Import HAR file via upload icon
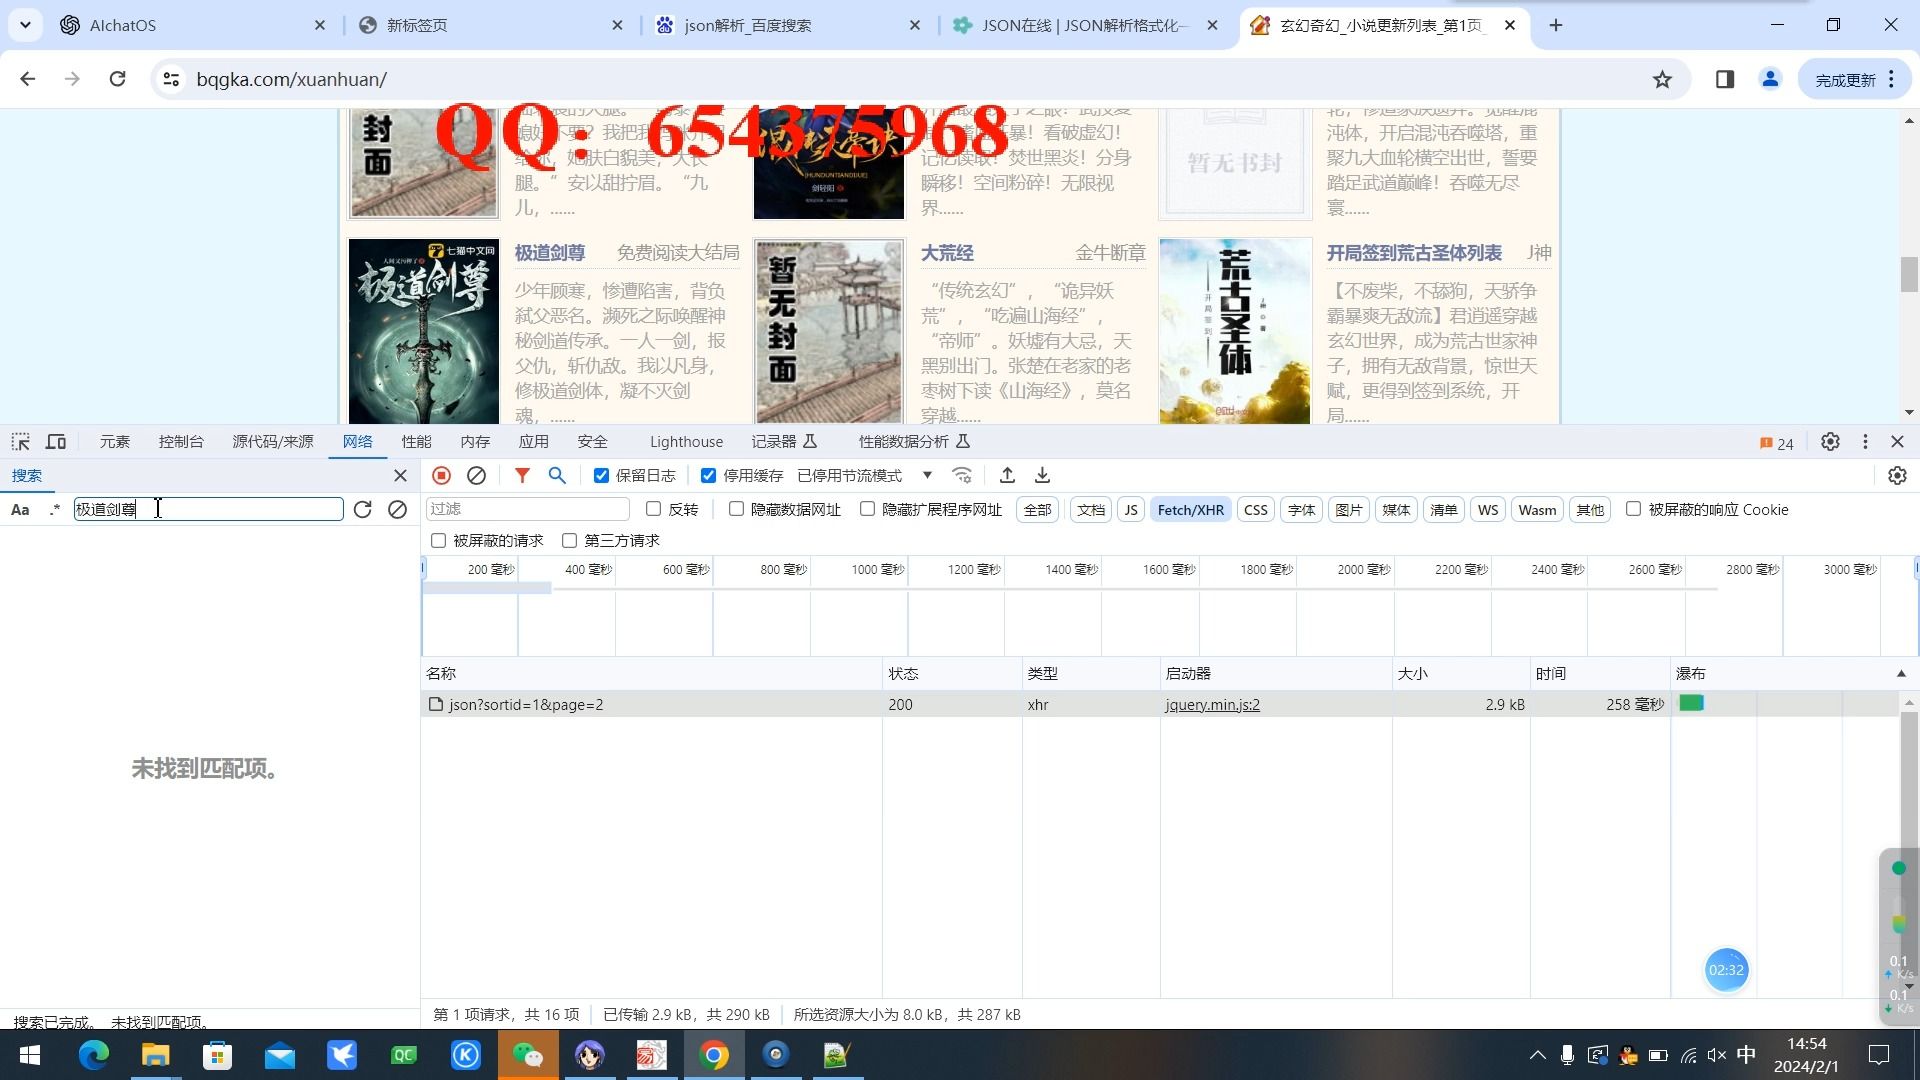Viewport: 1920px width, 1080px height. [x=1007, y=475]
